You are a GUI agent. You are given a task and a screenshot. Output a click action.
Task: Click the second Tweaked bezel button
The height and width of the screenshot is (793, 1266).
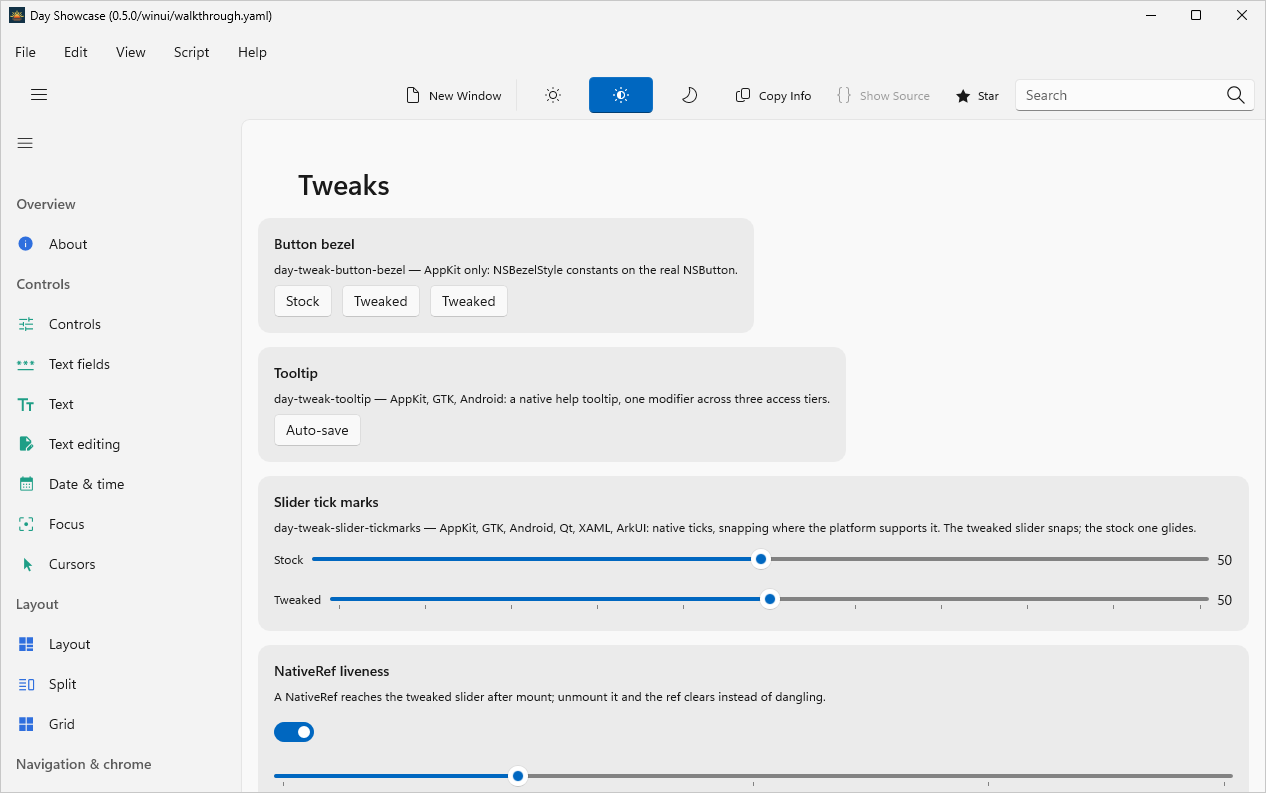(x=469, y=301)
